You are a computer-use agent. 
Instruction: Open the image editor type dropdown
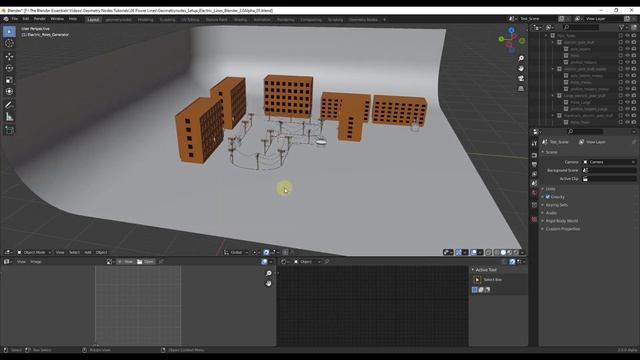(8, 262)
